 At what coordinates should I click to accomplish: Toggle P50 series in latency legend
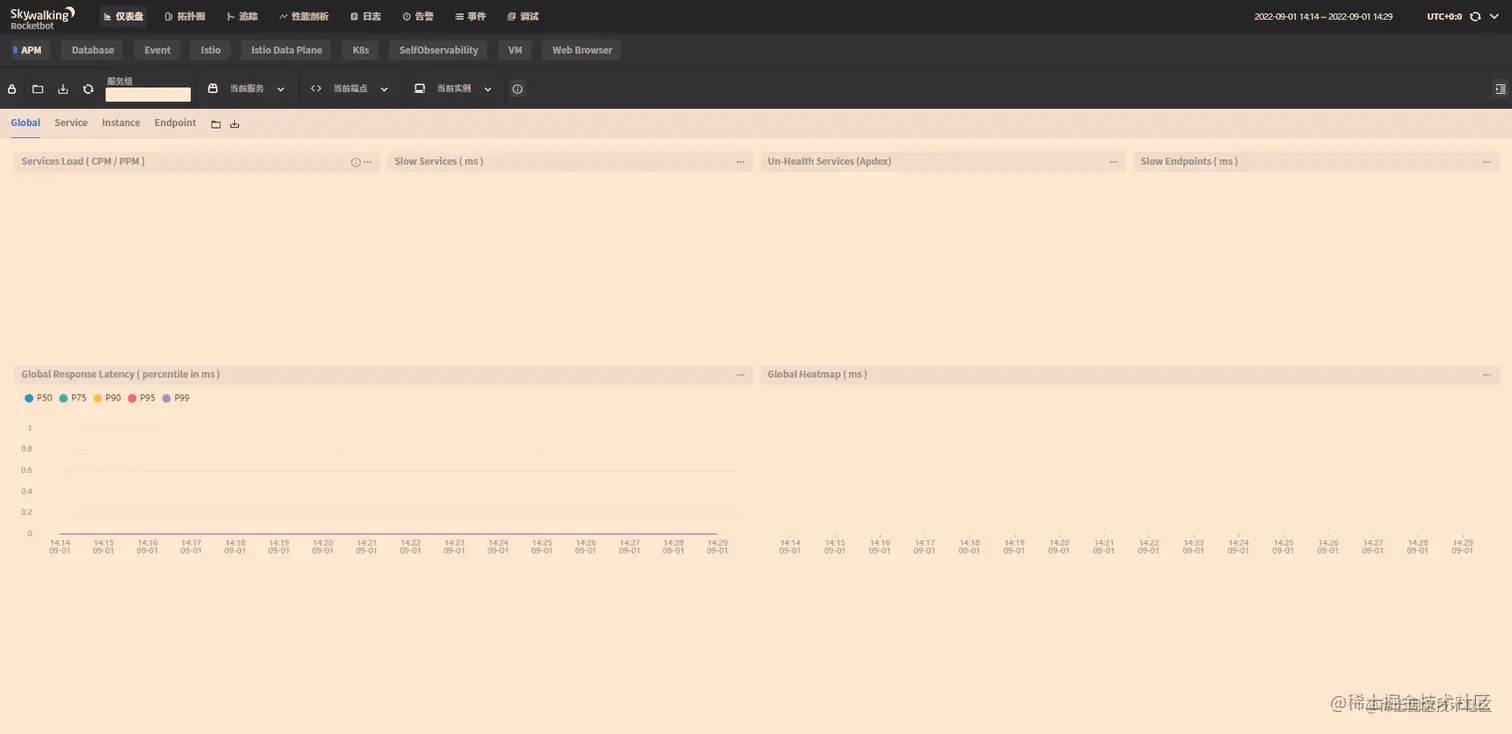pyautogui.click(x=38, y=398)
